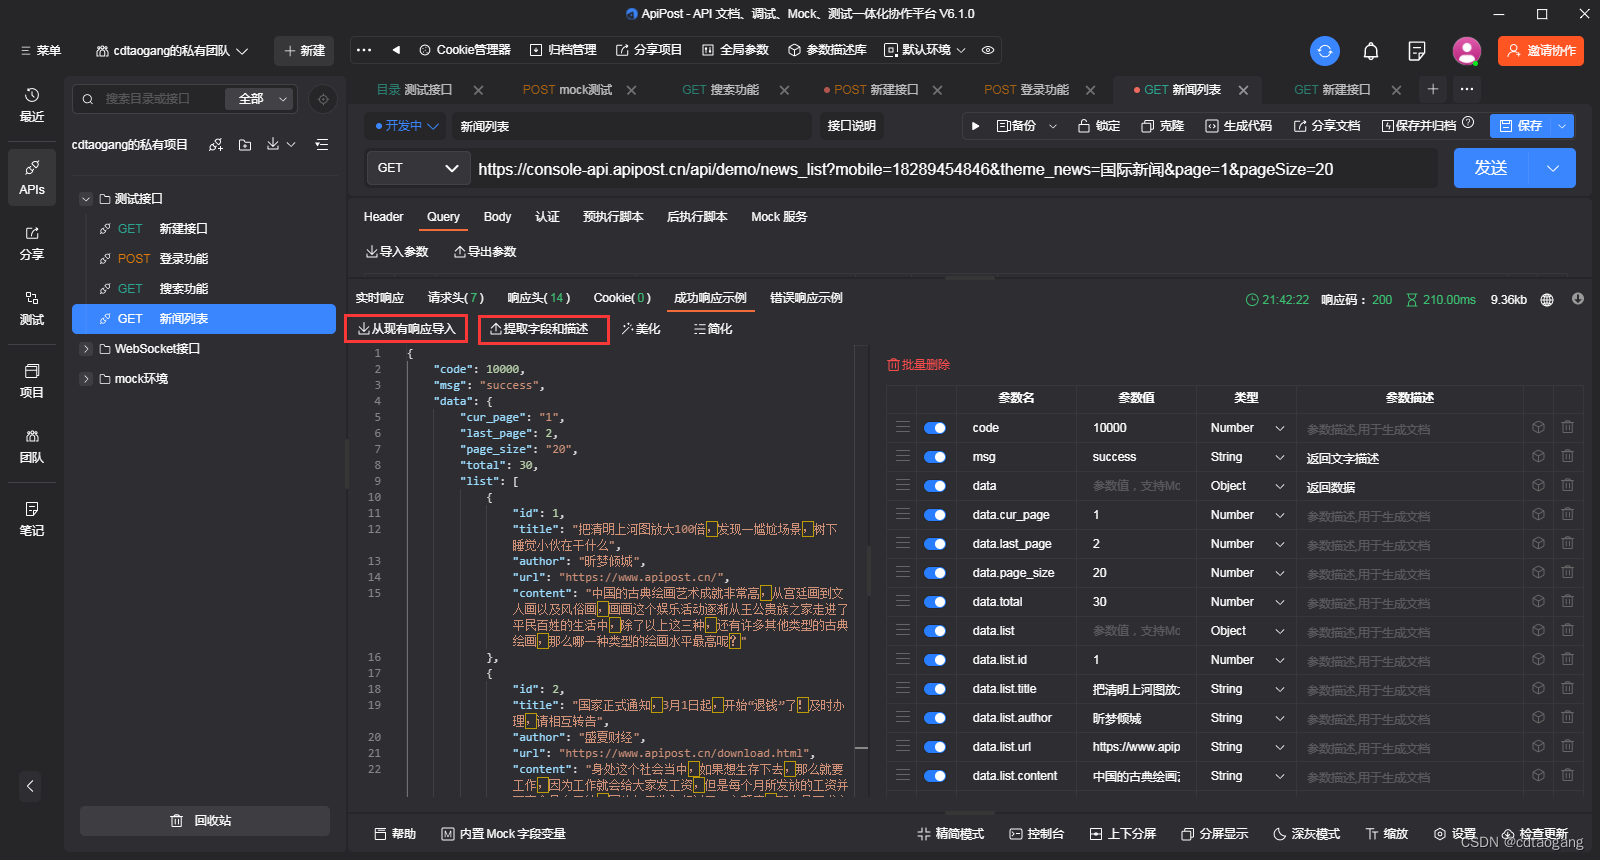
Task: Open 归档管理 archive management
Action: click(x=563, y=50)
